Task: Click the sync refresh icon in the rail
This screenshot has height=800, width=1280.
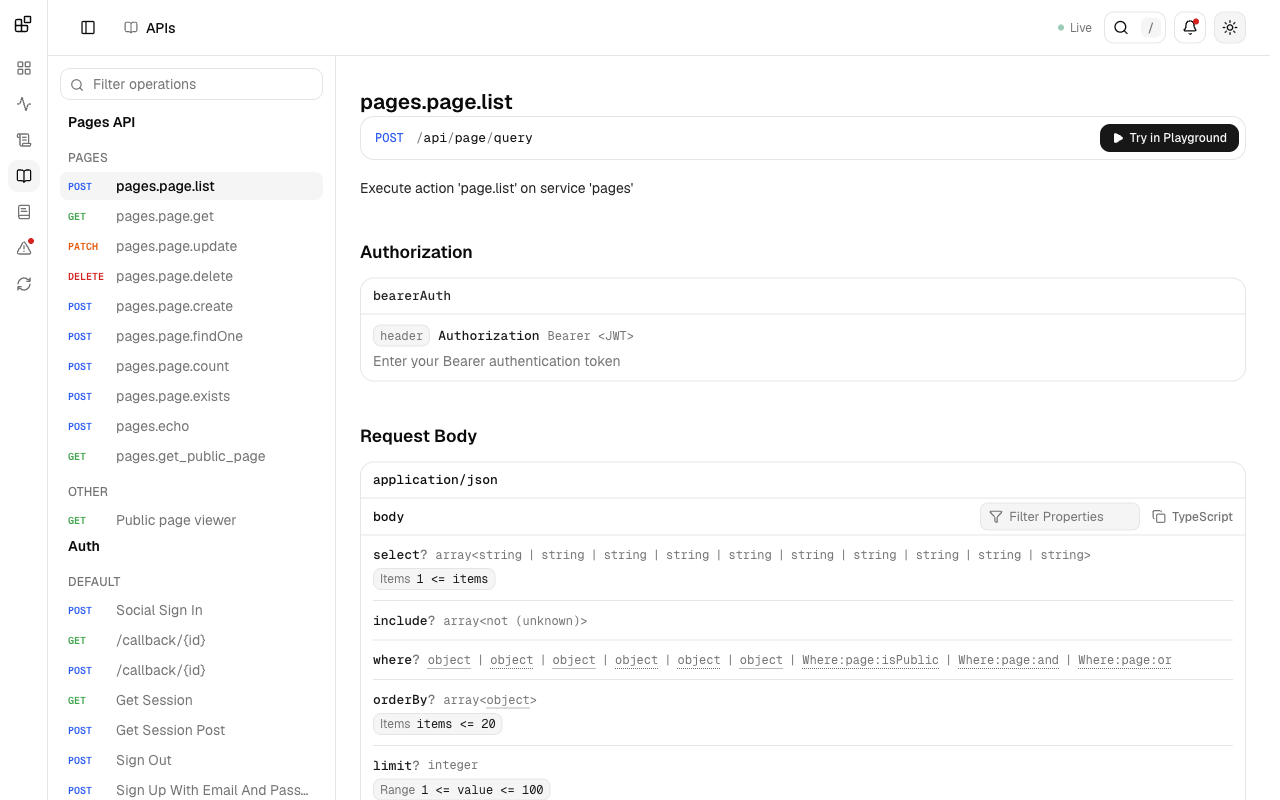Action: click(x=24, y=284)
